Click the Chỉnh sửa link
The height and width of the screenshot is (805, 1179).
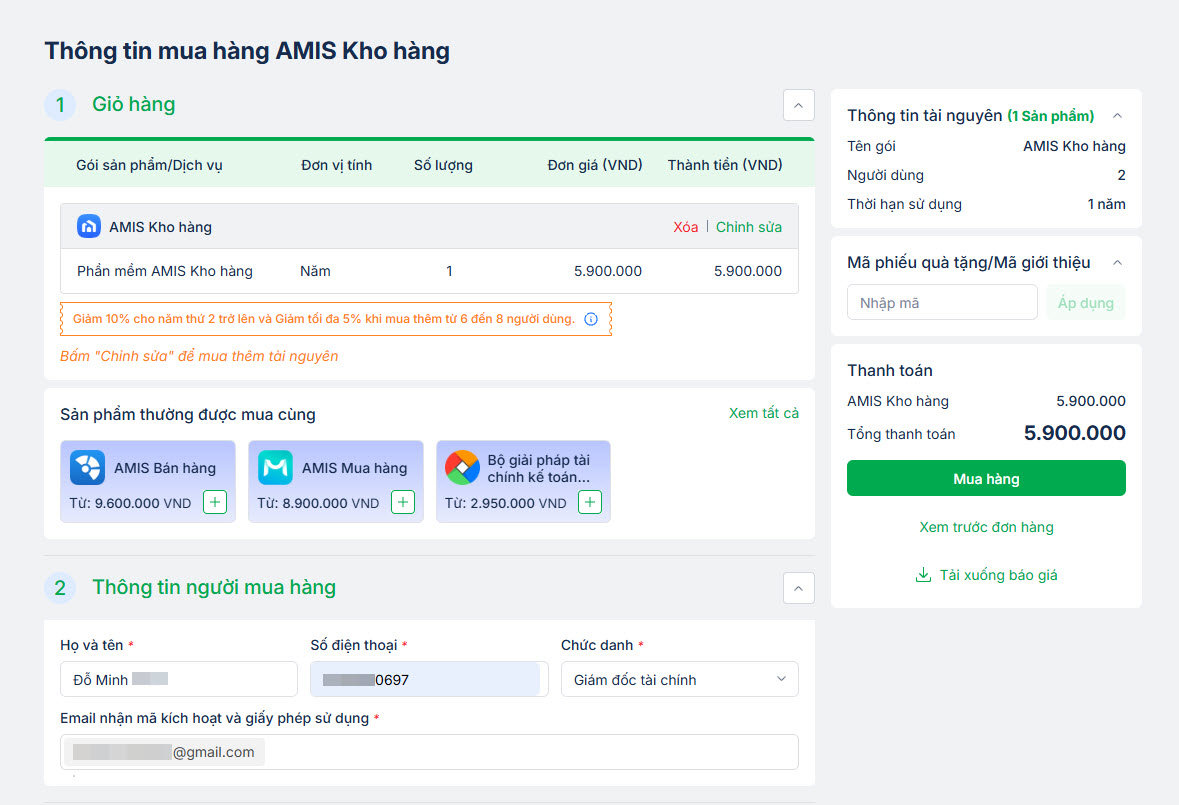[x=749, y=227]
